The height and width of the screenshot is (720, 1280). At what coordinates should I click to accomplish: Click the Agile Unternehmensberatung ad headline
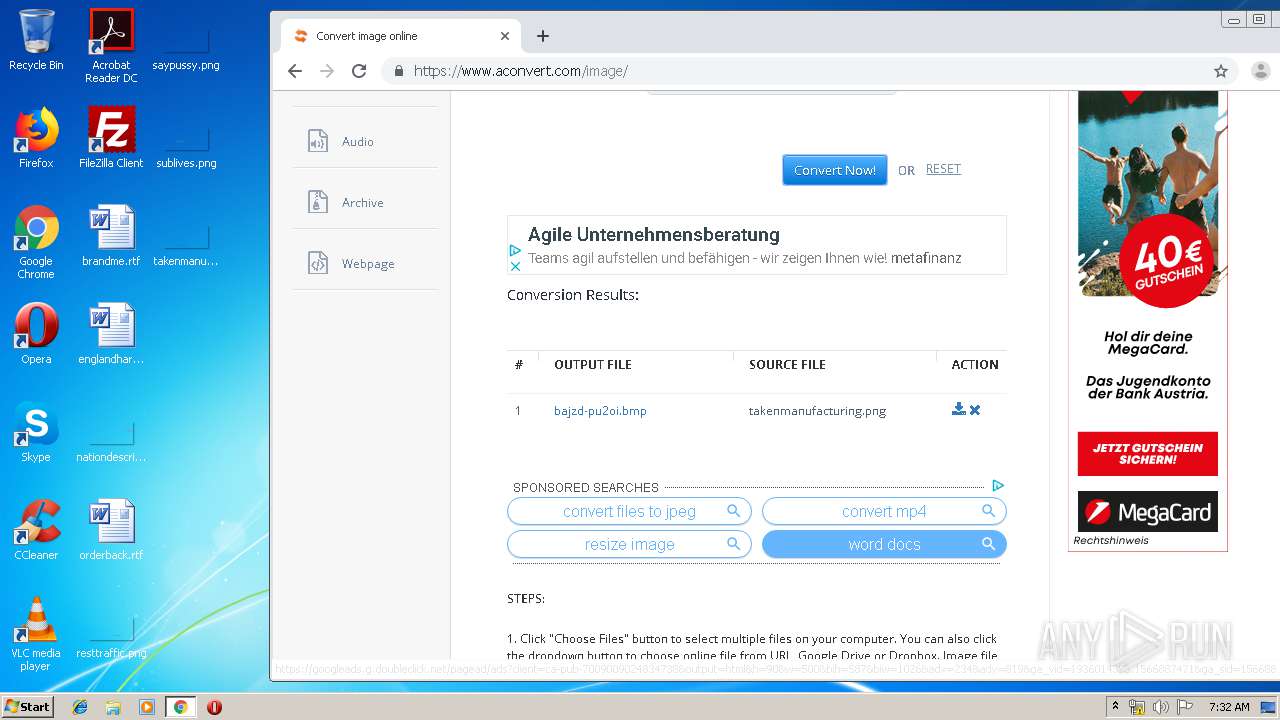coord(654,235)
